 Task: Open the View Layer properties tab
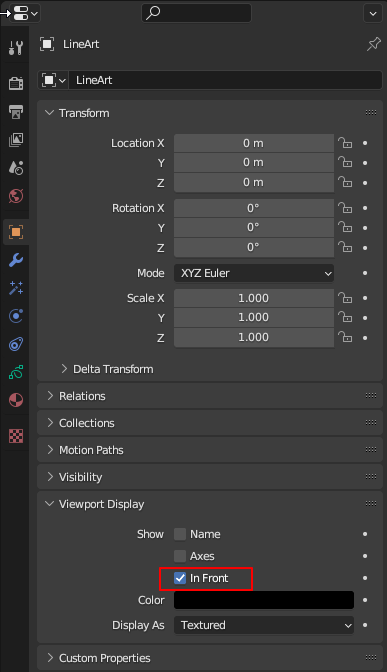point(16,140)
